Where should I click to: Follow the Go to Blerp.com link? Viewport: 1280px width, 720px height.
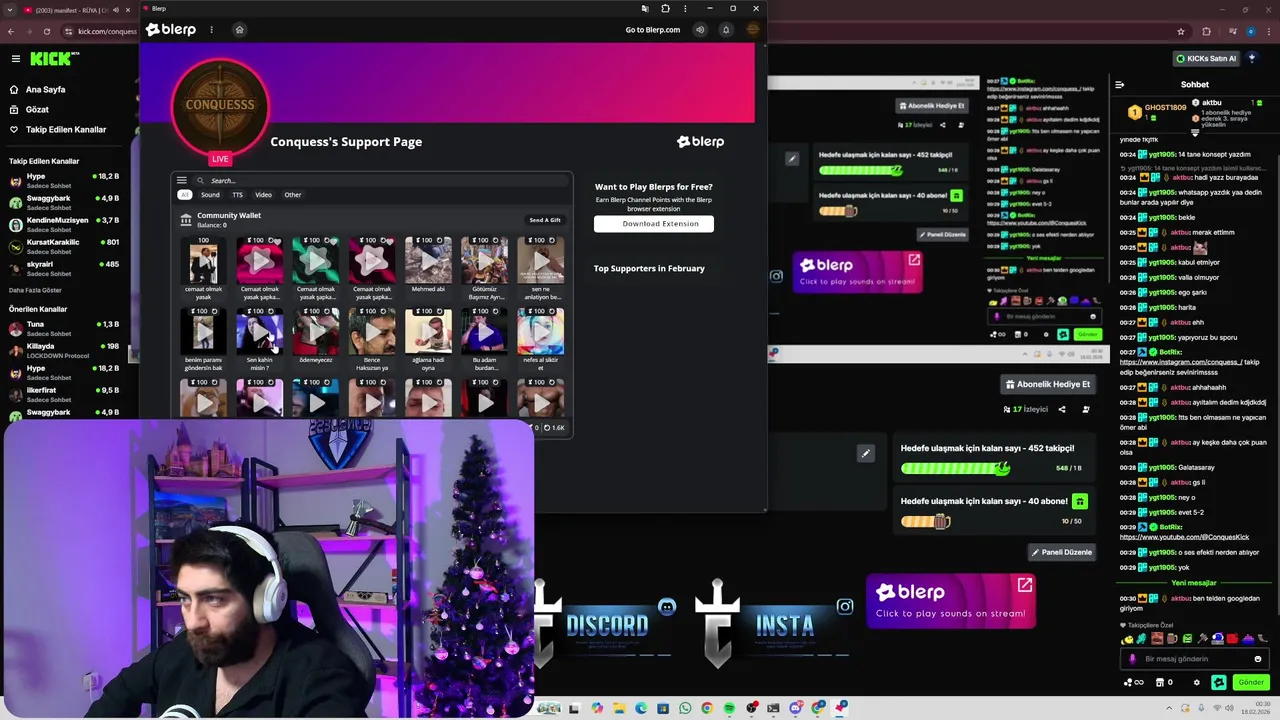[x=652, y=30]
